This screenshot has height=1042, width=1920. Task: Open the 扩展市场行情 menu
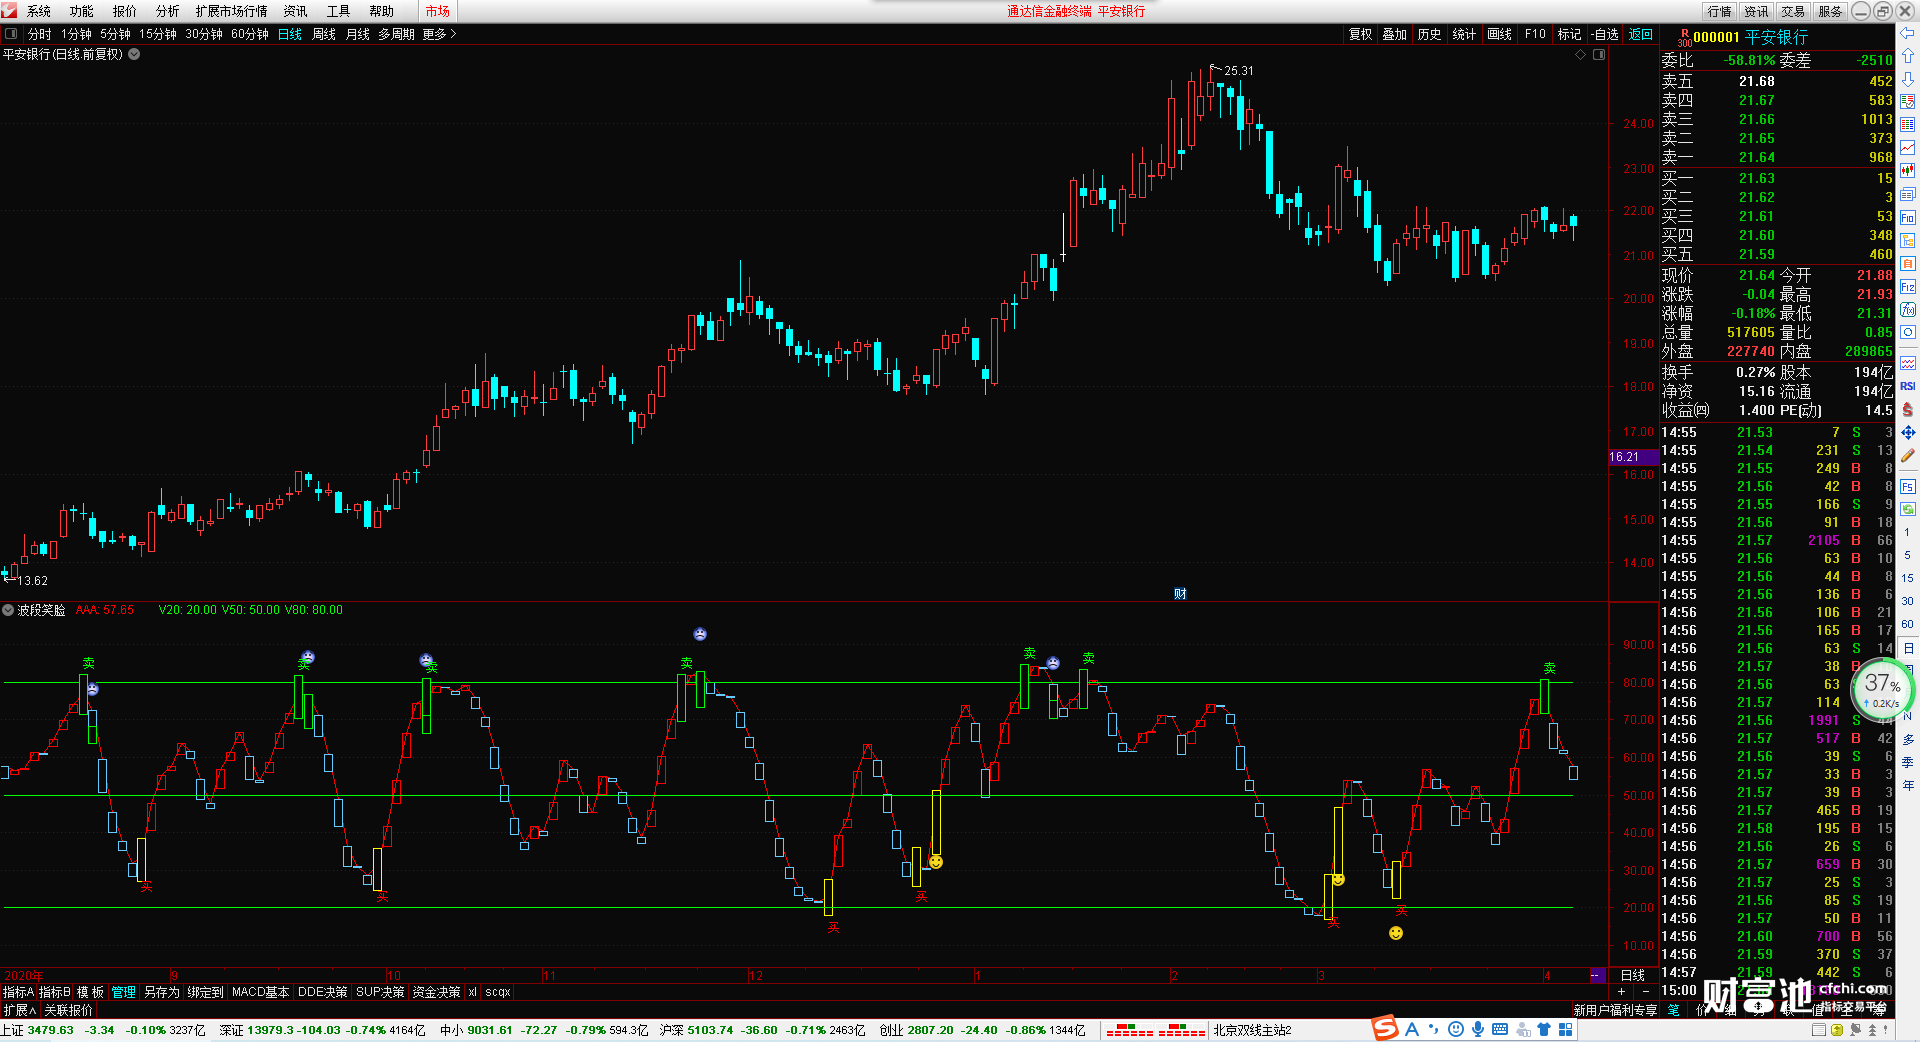click(232, 11)
